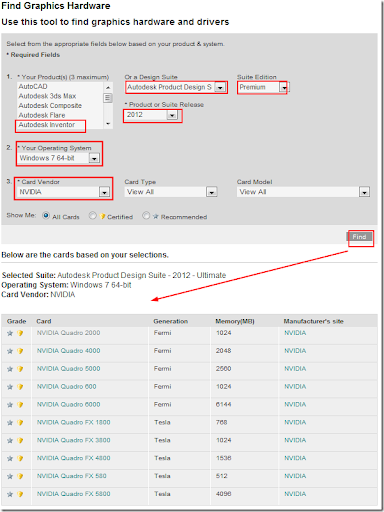Open the Card Type dropdown
Image resolution: width=384 pixels, height=512 pixels.
(x=171, y=192)
